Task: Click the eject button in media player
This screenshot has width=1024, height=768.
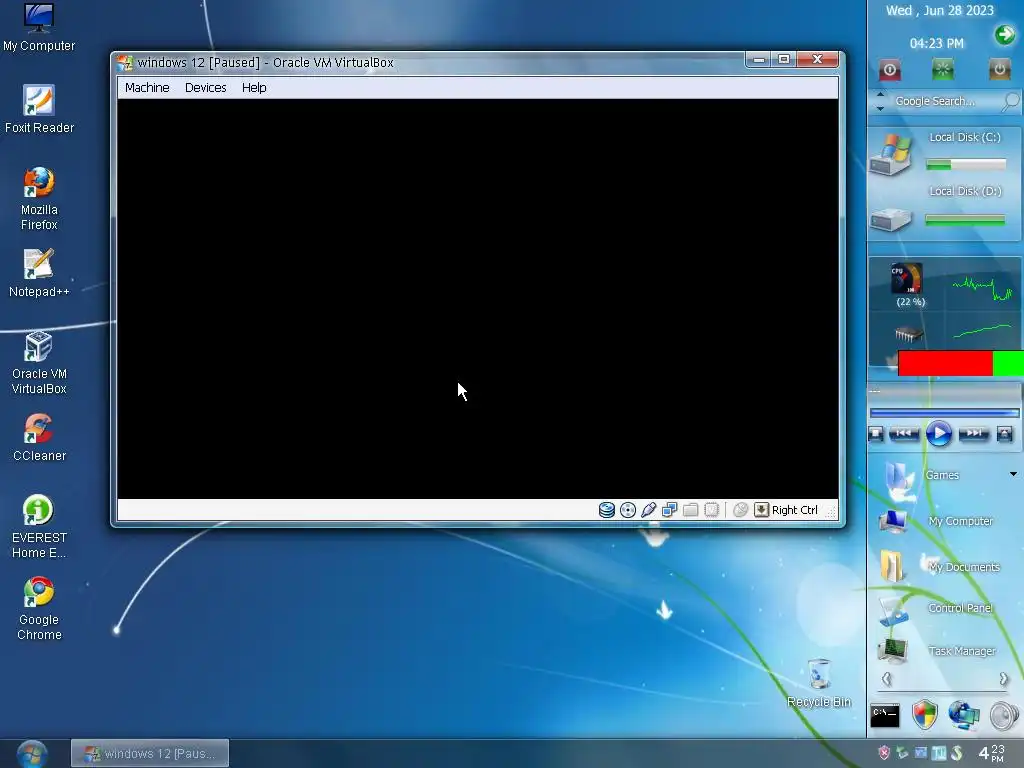Action: tap(1004, 434)
